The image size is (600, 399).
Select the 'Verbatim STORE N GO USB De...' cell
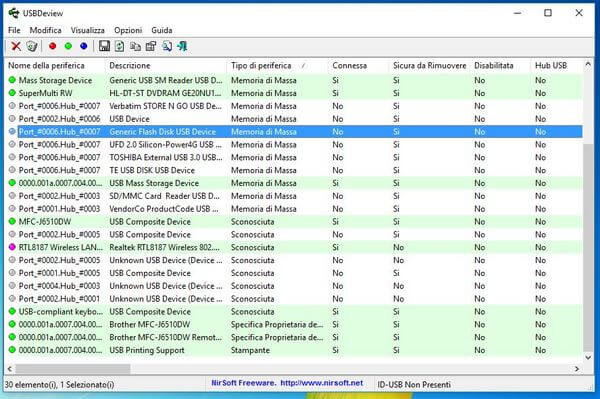click(x=166, y=106)
